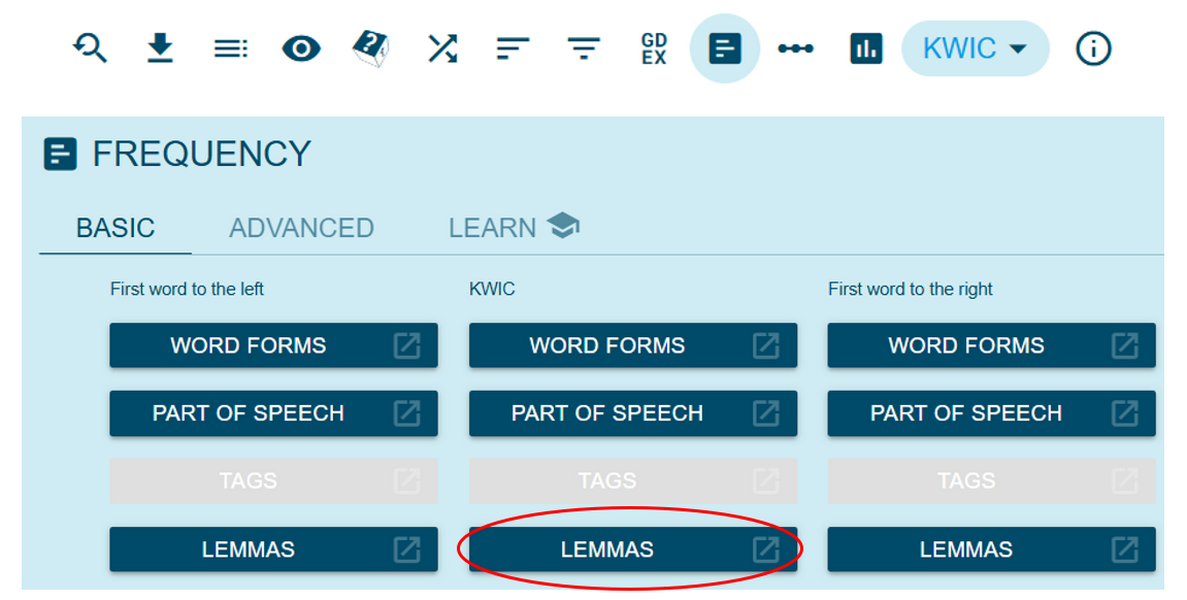
Task: Show the distribution chart icon
Action: pyautogui.click(x=865, y=48)
